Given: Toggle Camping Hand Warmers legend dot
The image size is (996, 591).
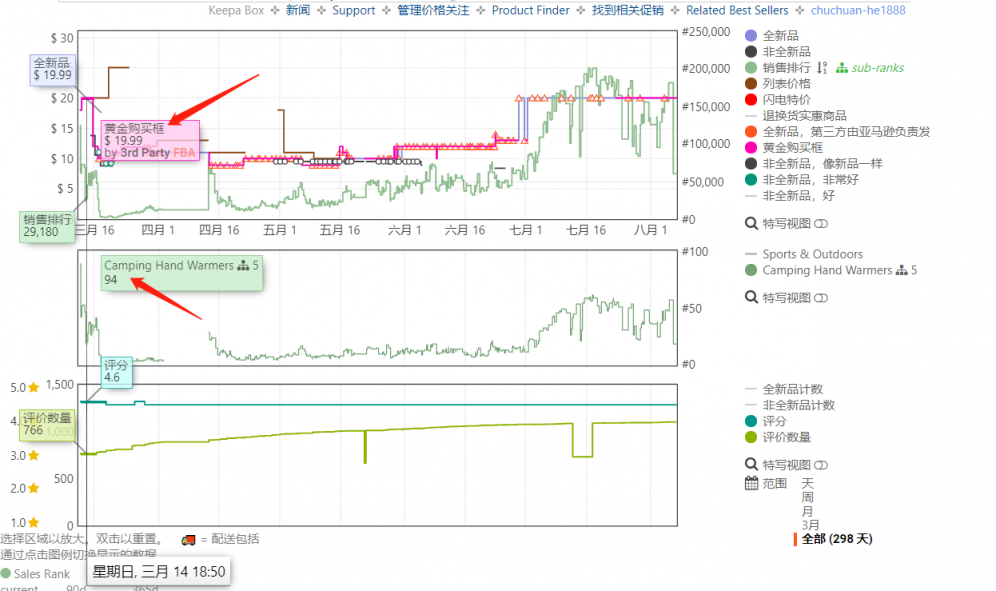Looking at the screenshot, I should pyautogui.click(x=751, y=270).
